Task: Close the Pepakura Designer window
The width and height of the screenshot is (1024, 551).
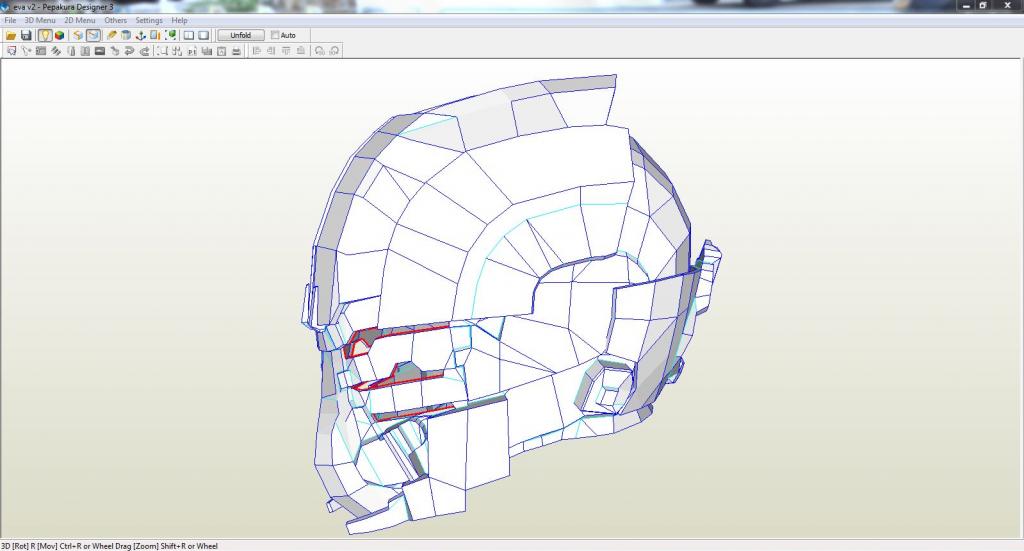Action: [x=1008, y=6]
